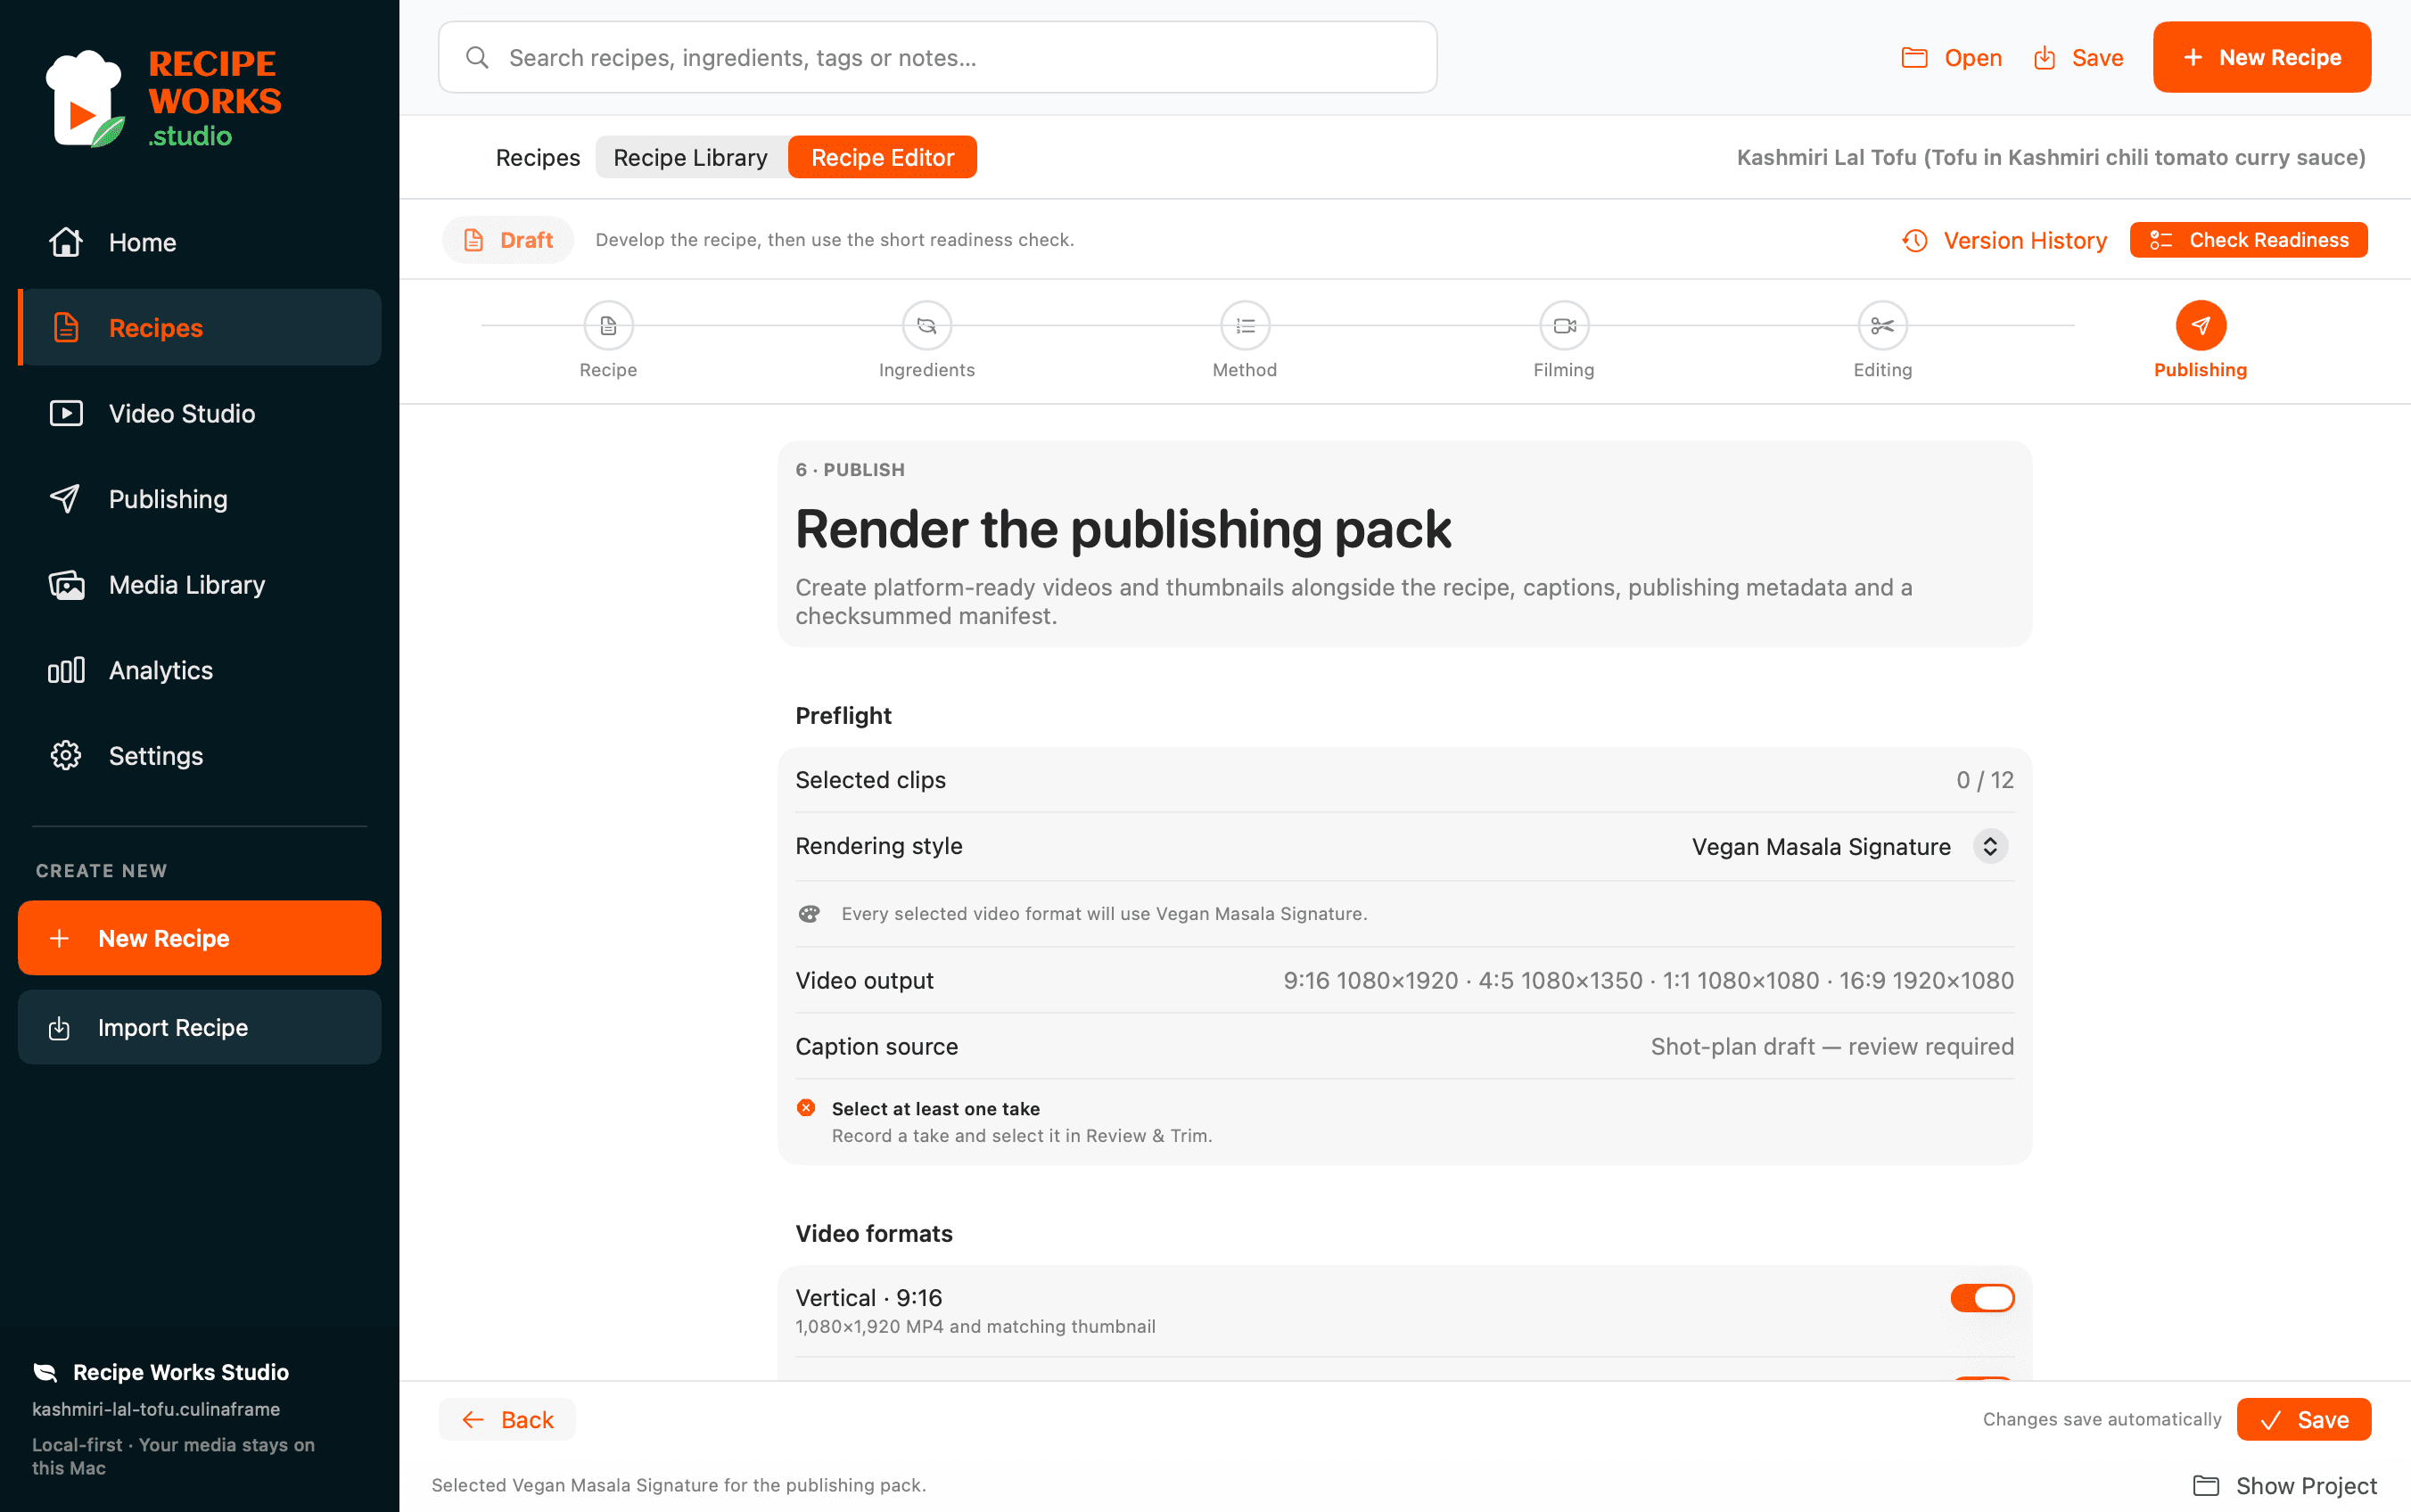
Task: Click the Publishing paper-plane step icon
Action: (2200, 325)
